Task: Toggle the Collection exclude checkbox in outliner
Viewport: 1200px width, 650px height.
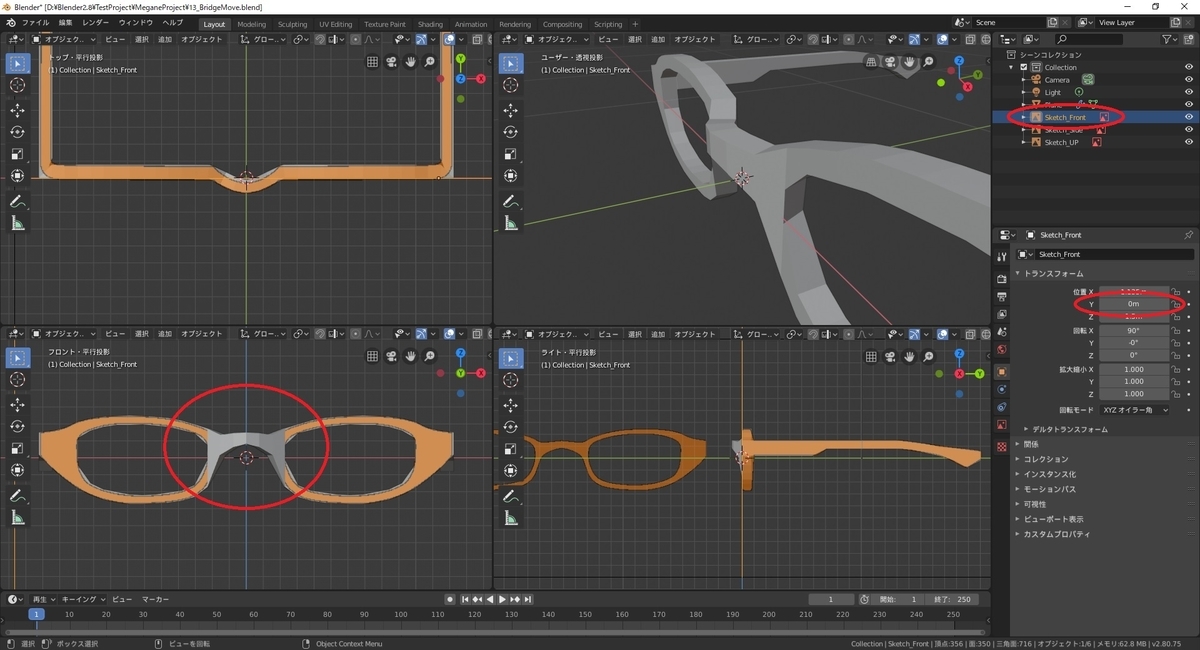Action: (1024, 67)
